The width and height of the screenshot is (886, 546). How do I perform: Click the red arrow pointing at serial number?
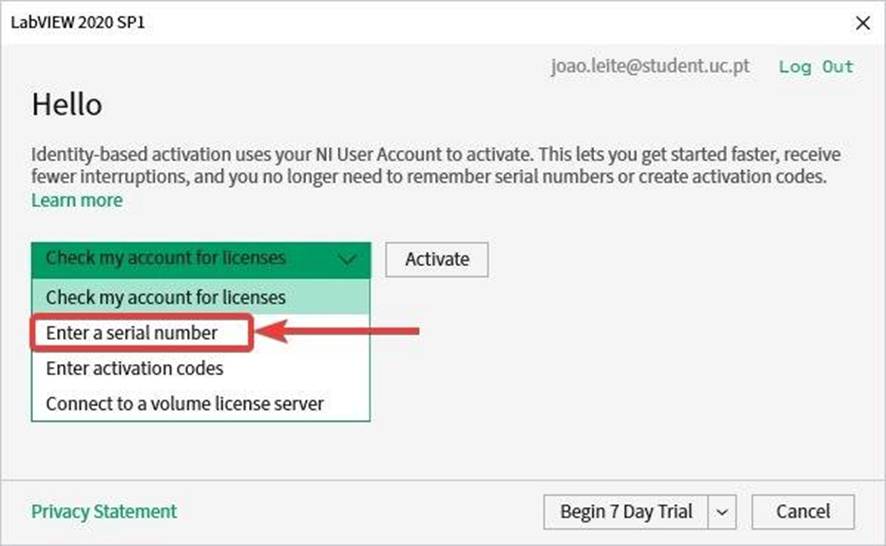click(337, 331)
